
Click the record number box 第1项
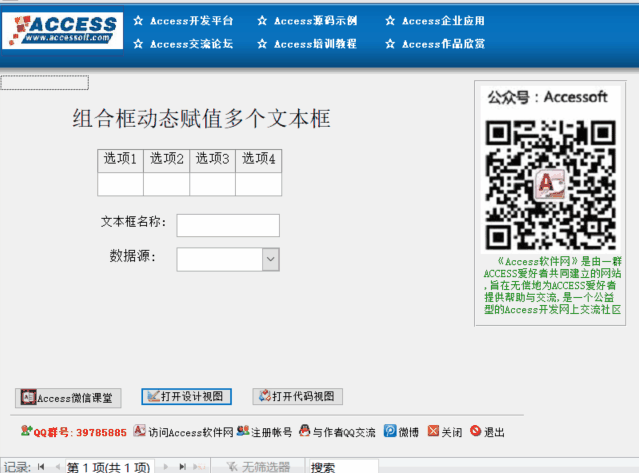tap(110, 467)
